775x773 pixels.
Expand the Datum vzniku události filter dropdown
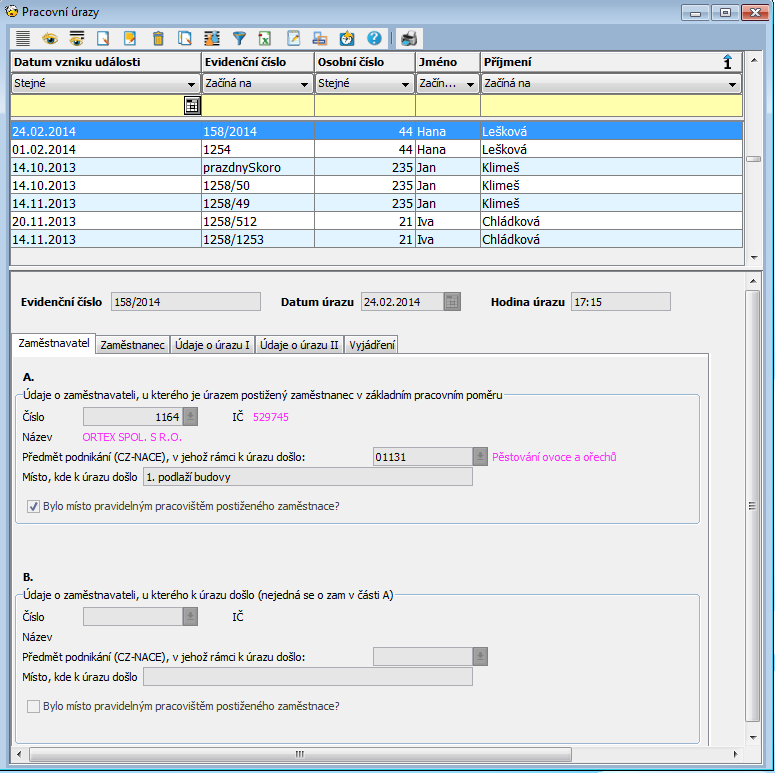[191, 84]
